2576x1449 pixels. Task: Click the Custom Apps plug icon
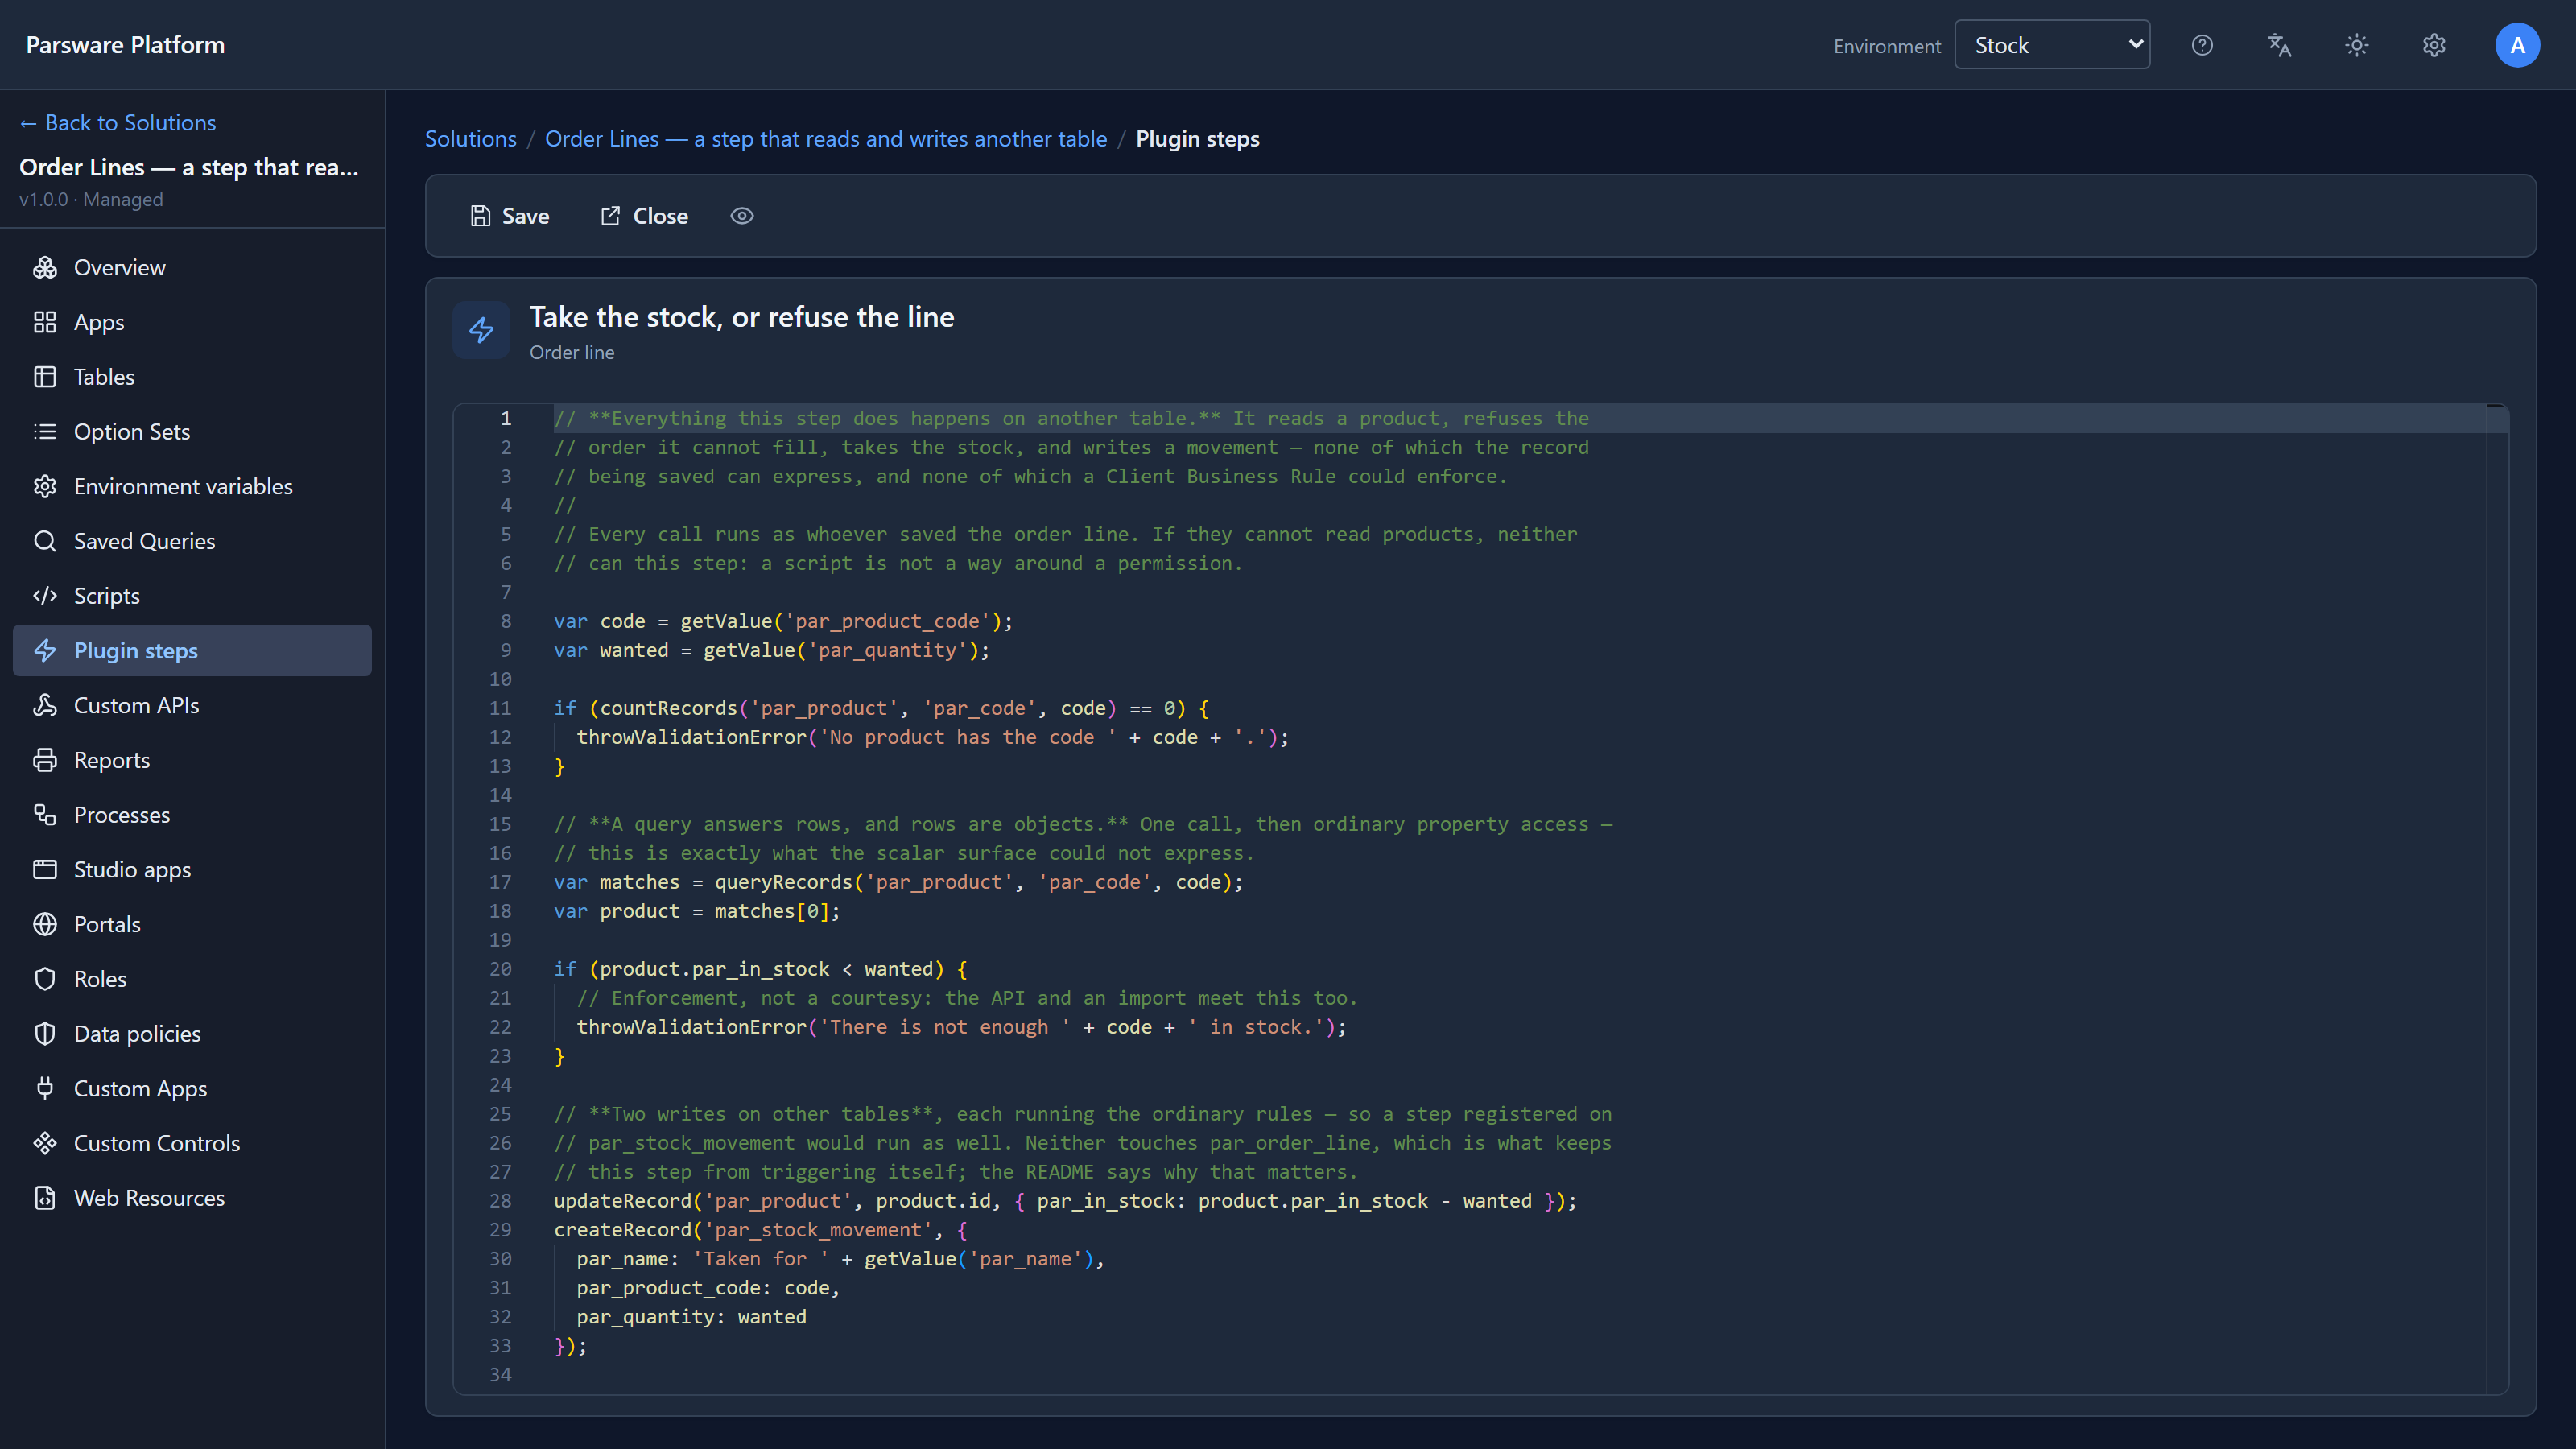click(x=45, y=1088)
